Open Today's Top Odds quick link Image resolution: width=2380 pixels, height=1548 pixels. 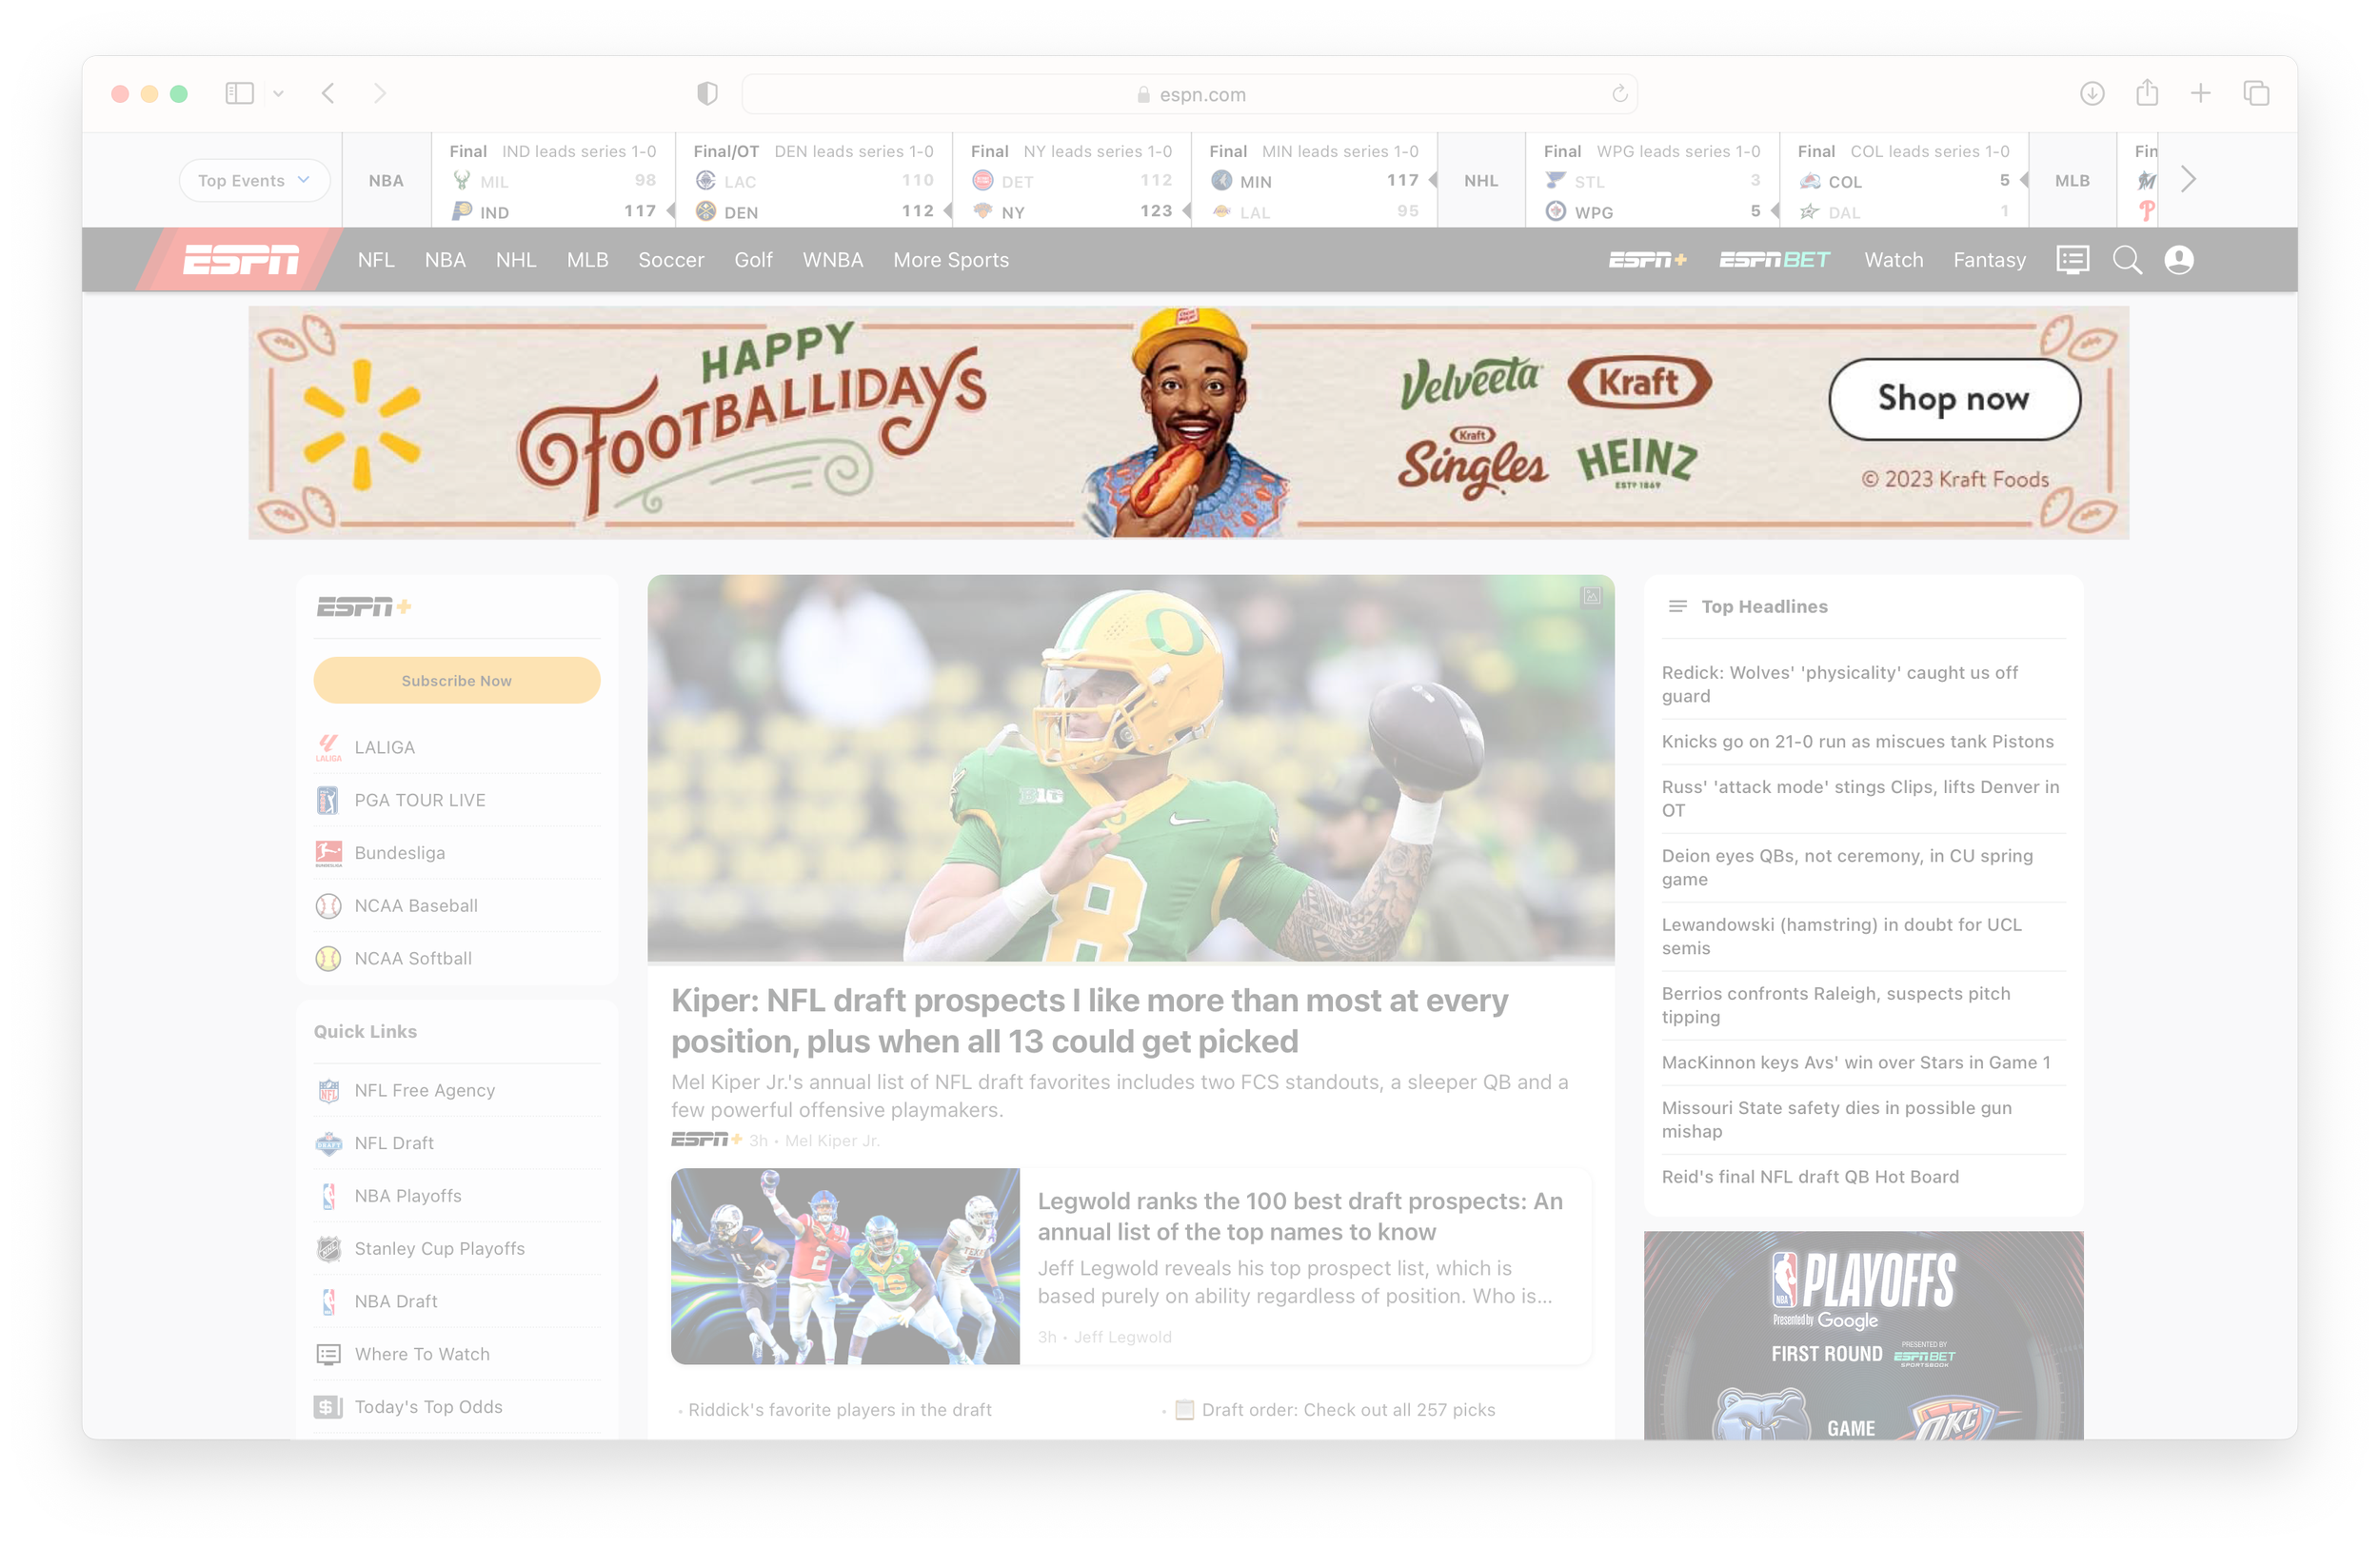[x=457, y=1407]
